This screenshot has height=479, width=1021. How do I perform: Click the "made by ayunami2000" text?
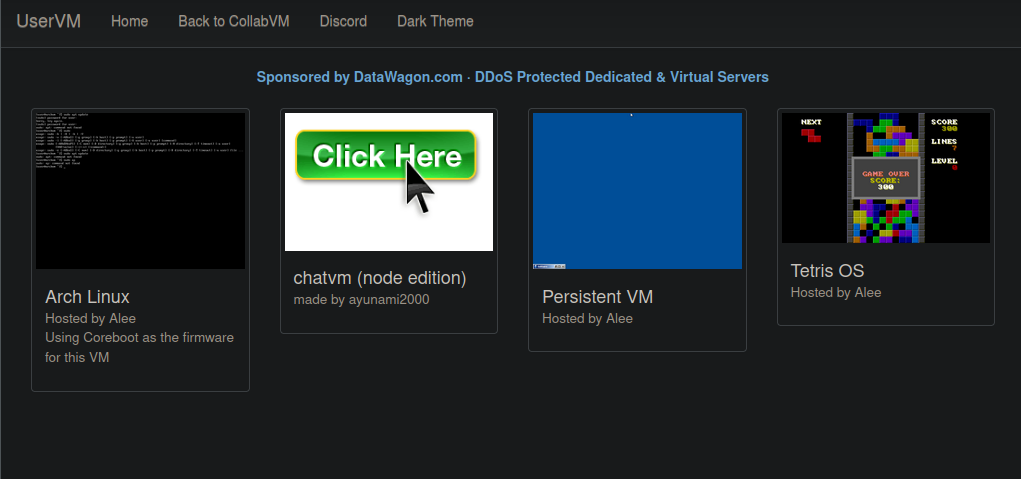[361, 300]
